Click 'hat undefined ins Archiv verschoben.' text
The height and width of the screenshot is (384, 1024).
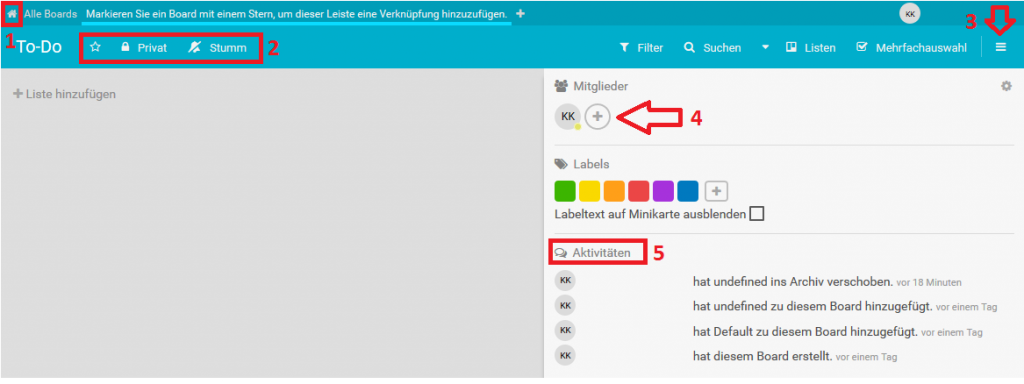pos(793,282)
